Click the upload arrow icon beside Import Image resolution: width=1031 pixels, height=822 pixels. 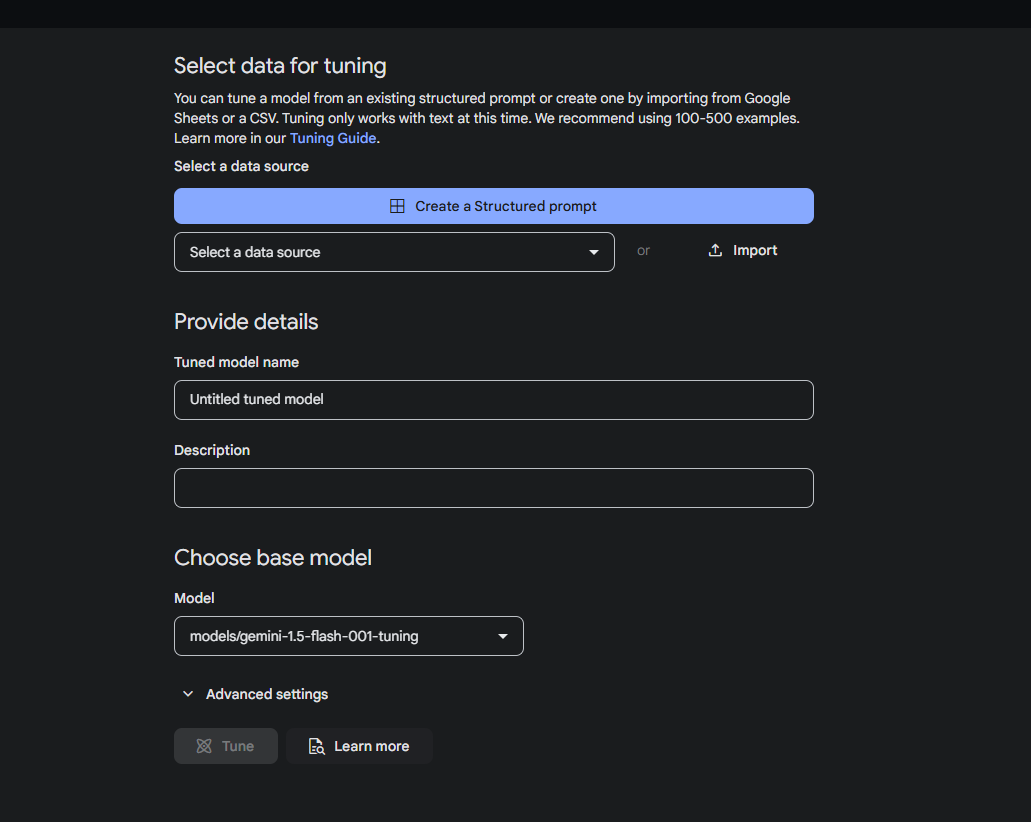click(x=715, y=251)
